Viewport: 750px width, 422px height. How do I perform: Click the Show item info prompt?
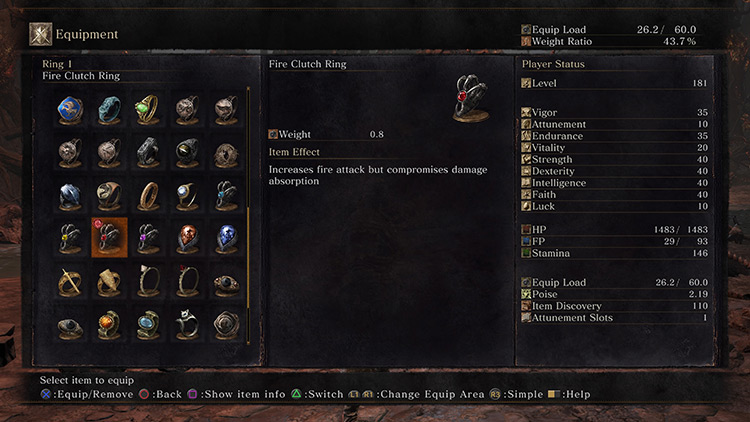point(236,394)
